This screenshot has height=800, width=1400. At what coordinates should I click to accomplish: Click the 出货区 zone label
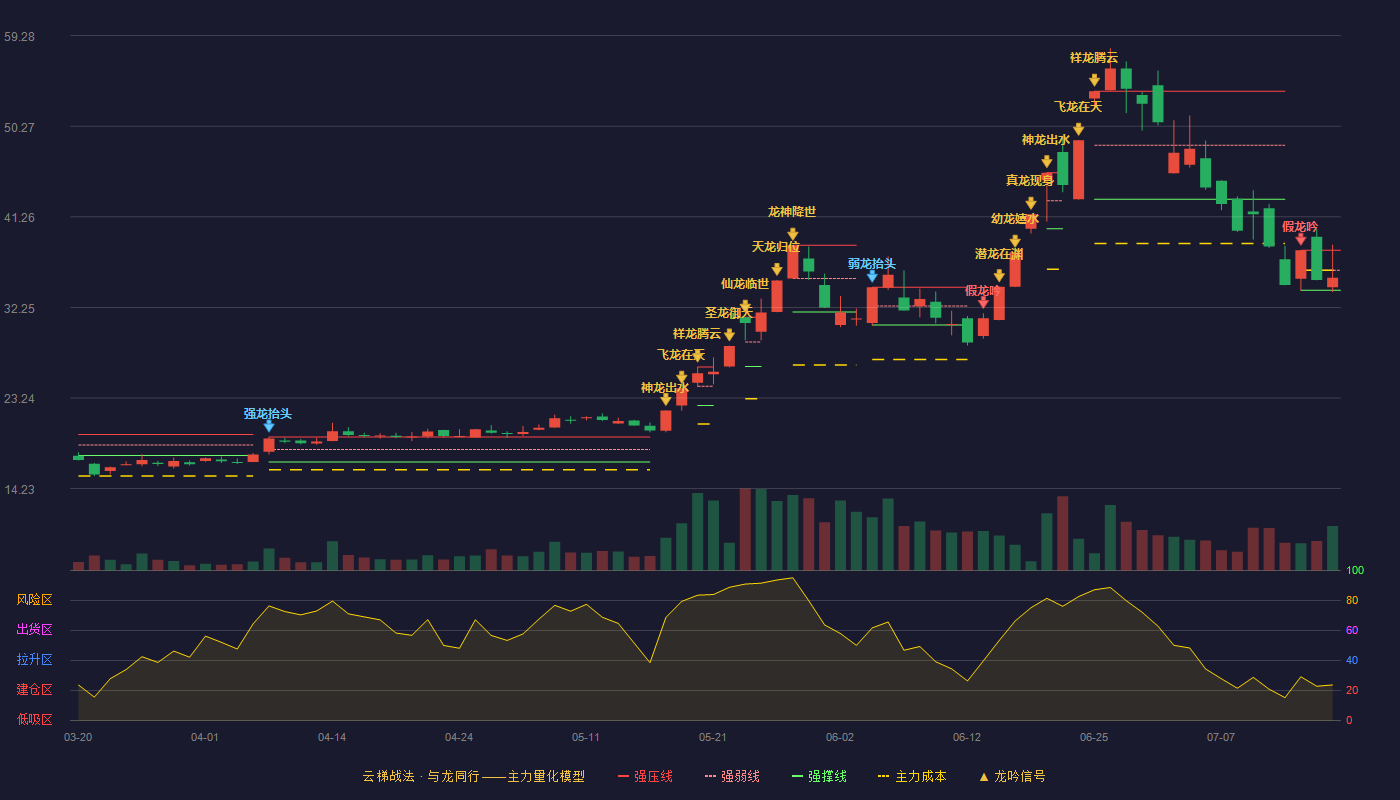[x=34, y=630]
